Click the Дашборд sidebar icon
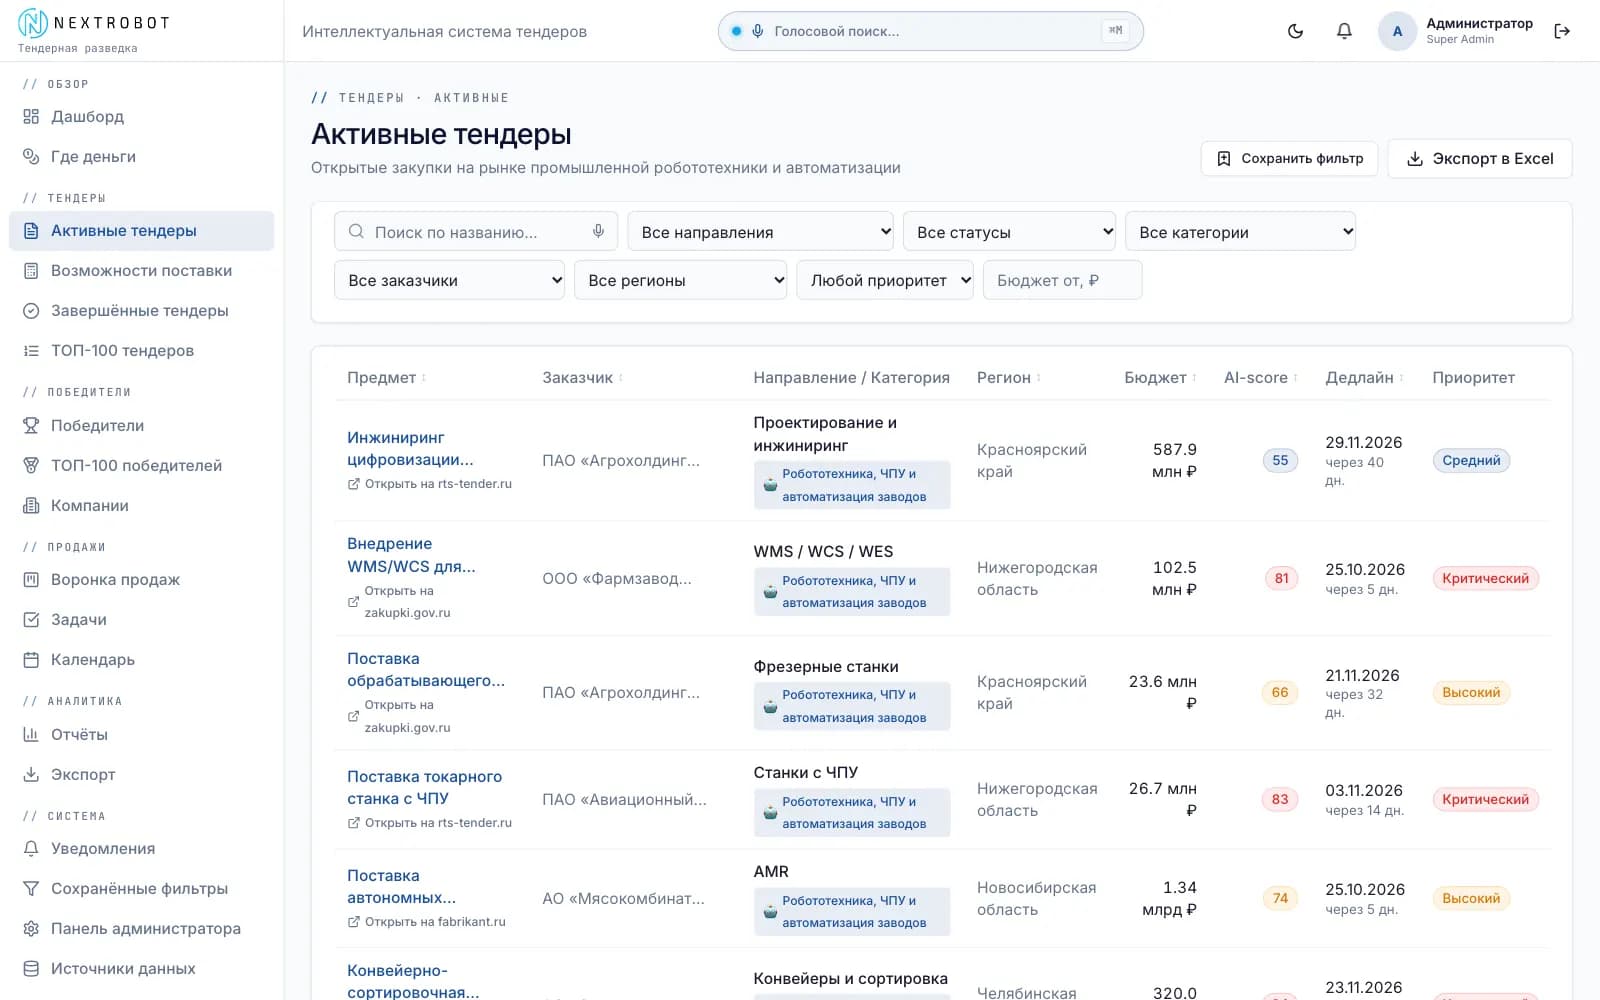The width and height of the screenshot is (1600, 1000). point(31,117)
